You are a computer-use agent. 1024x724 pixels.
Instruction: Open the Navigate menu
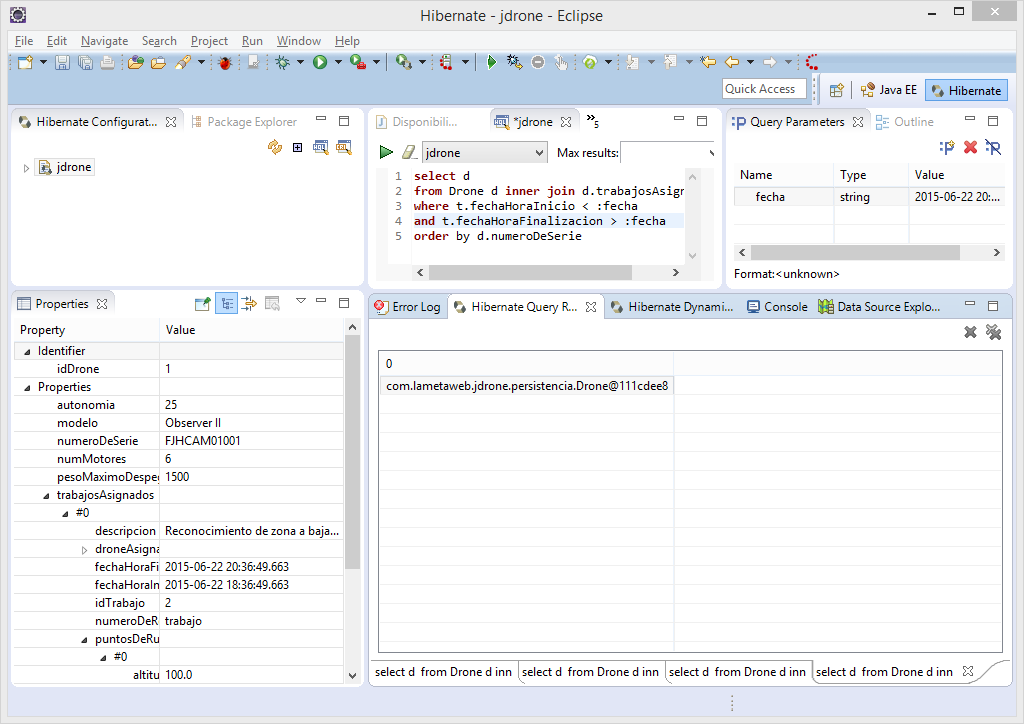[x=104, y=40]
